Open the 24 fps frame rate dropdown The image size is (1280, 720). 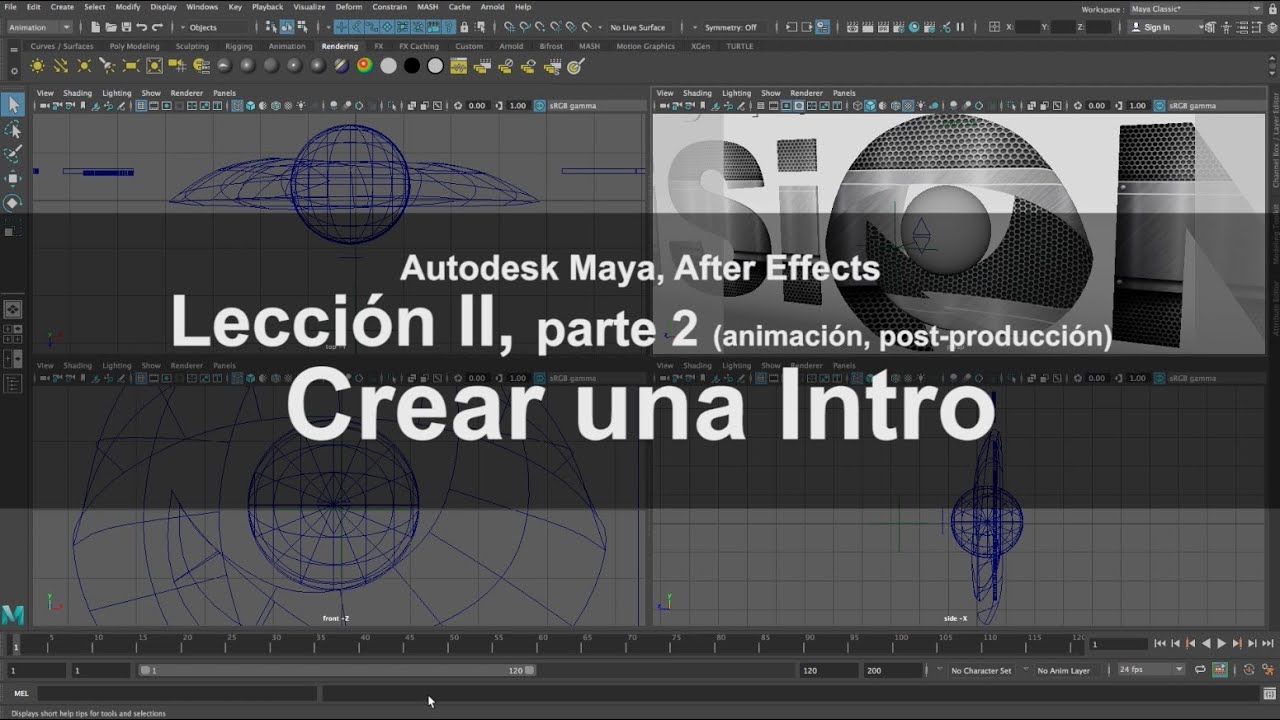1150,670
